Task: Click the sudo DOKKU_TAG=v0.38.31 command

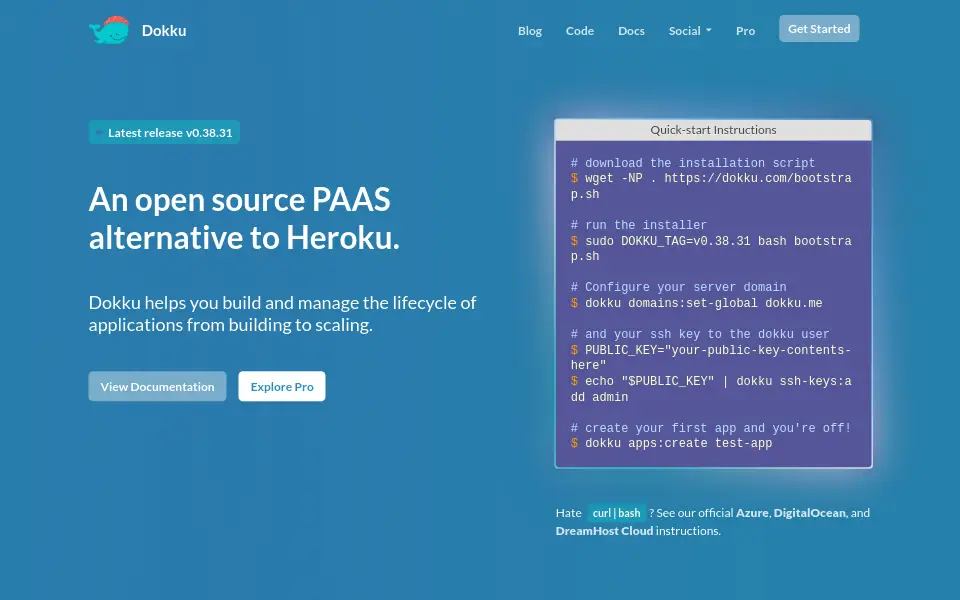Action: pos(711,249)
